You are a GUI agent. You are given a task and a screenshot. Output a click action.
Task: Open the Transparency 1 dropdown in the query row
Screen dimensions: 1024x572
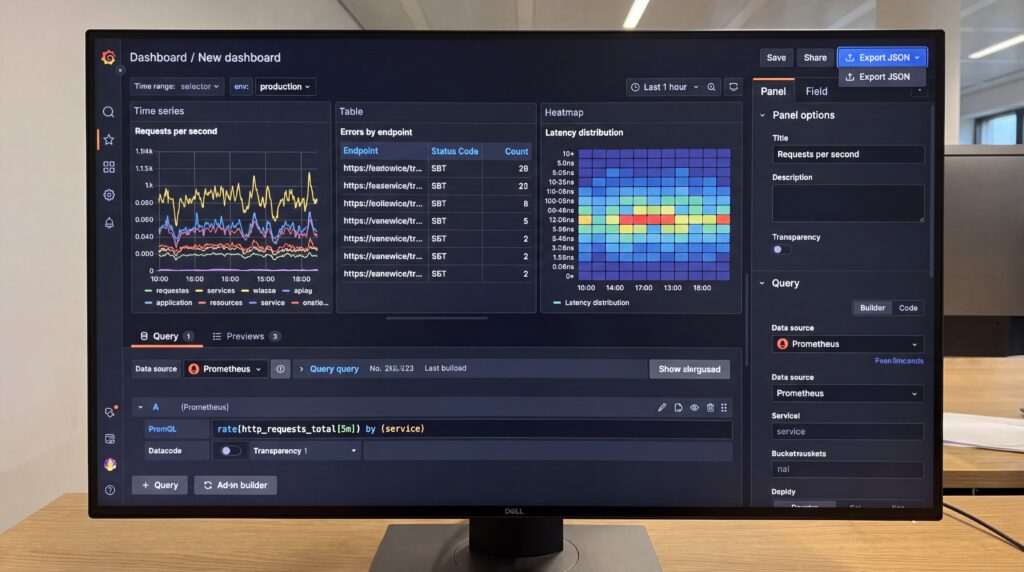[x=304, y=451]
